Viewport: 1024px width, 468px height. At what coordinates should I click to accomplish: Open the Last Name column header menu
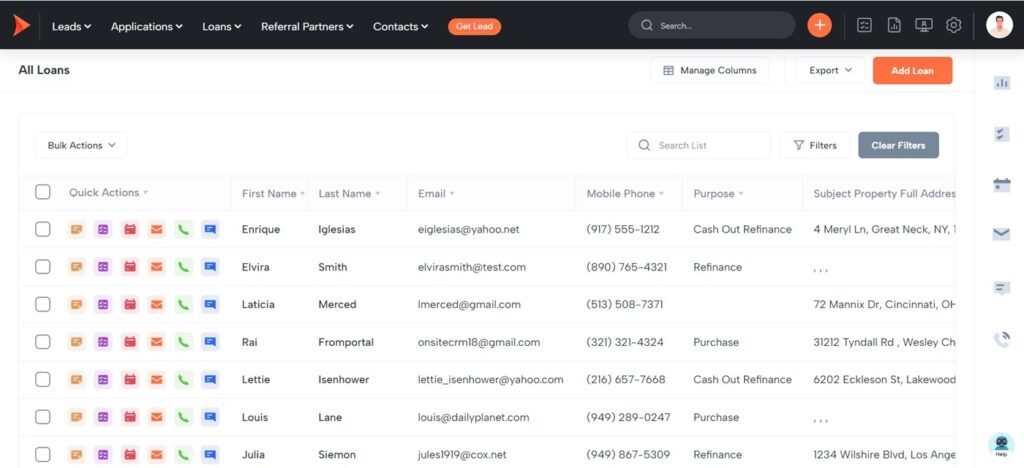coord(377,194)
